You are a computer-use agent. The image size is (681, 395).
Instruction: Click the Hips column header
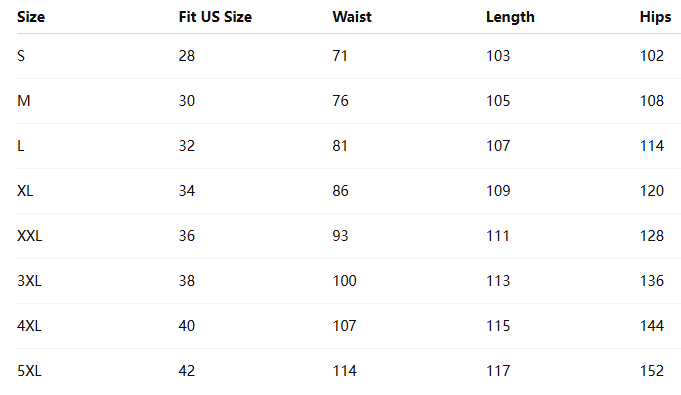[655, 17]
